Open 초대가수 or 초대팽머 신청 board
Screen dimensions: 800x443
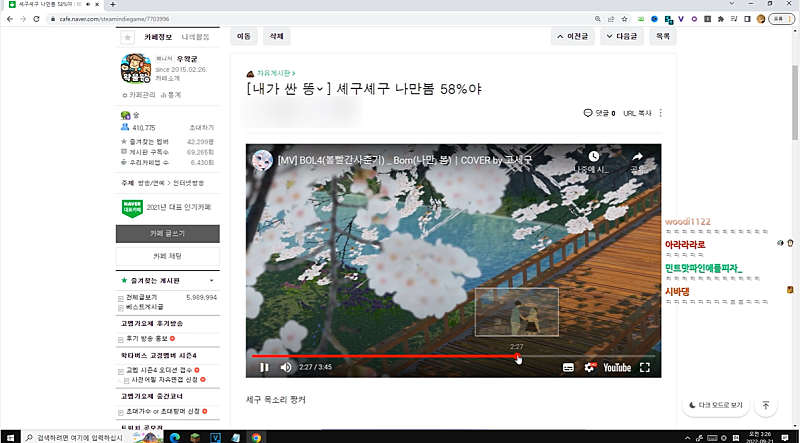(163, 411)
